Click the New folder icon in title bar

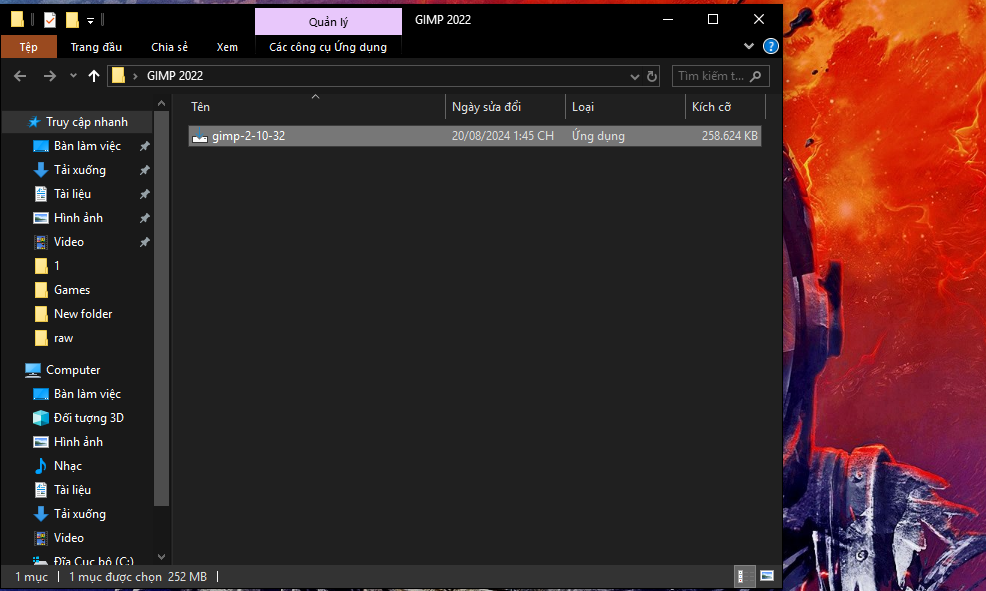tap(72, 20)
